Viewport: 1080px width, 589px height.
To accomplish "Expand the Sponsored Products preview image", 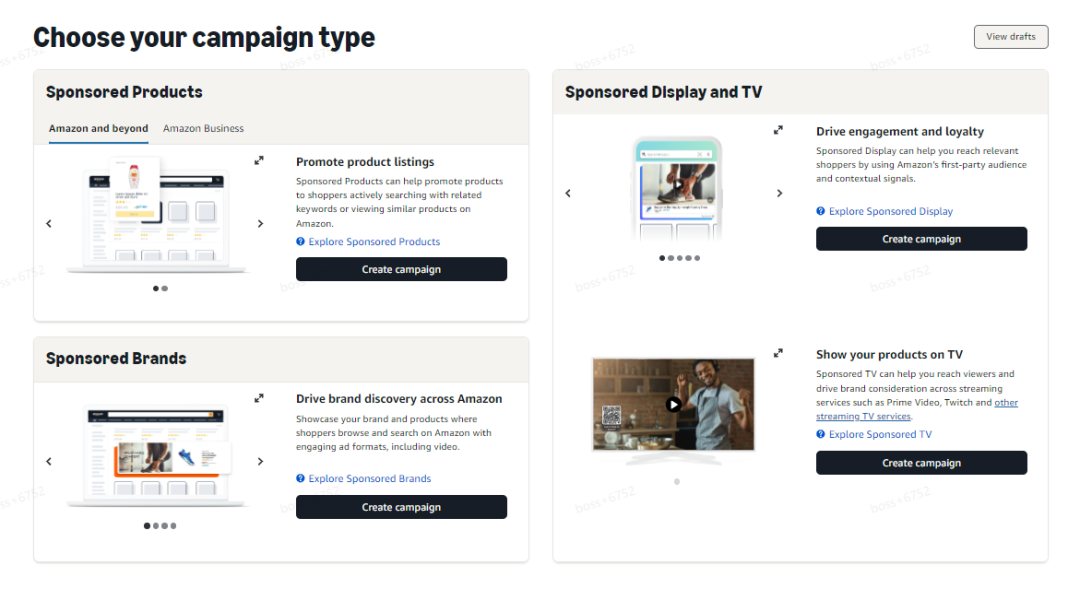I will pos(259,160).
